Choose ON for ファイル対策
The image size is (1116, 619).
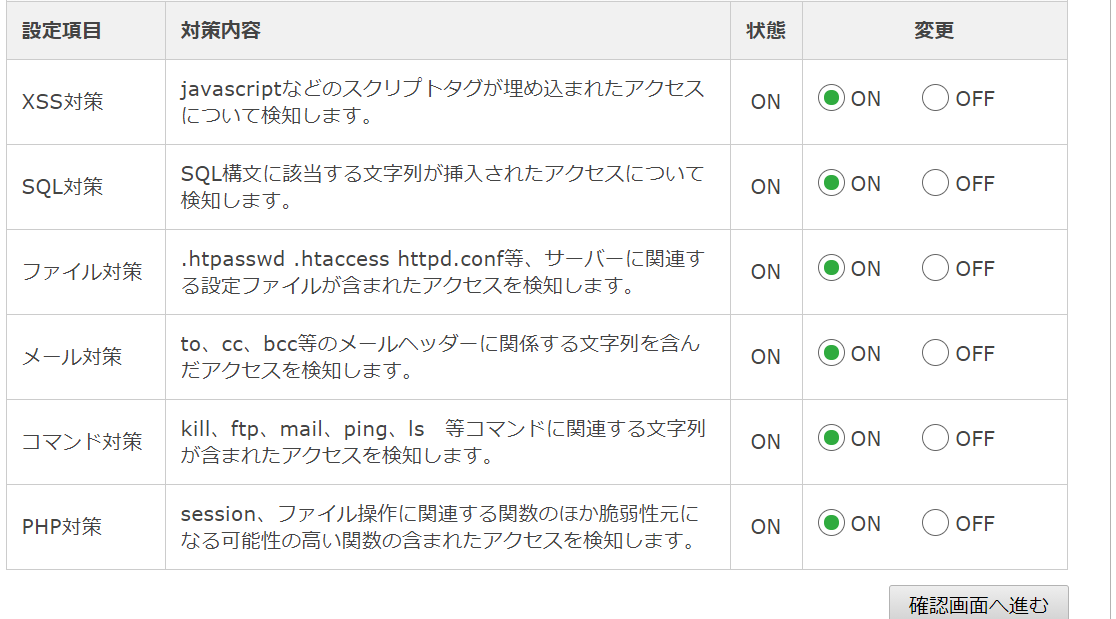pos(831,268)
